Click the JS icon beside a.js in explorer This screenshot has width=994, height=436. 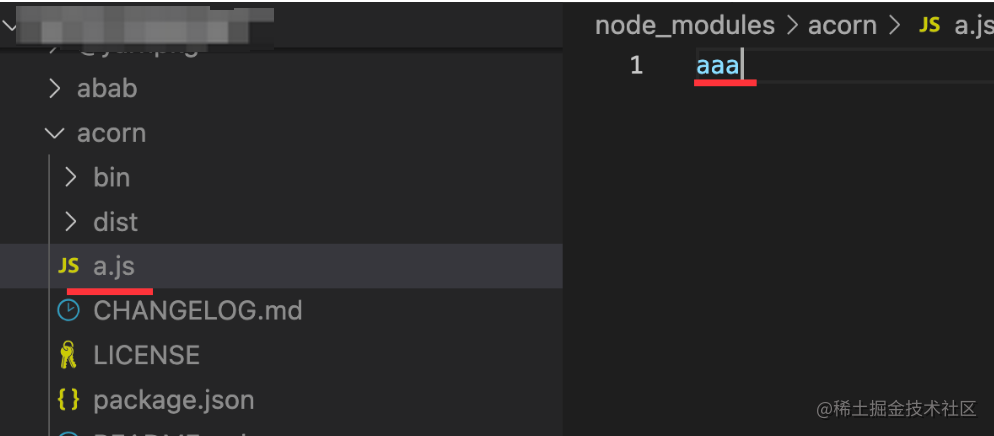tap(69, 266)
